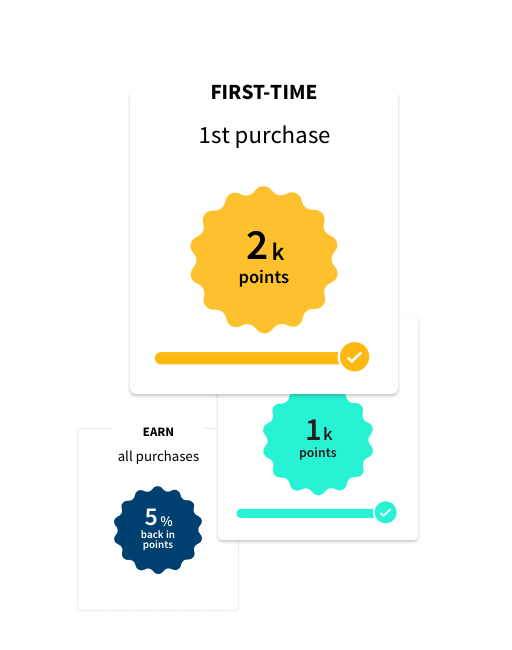Click the 'k' suffix in teal badge
Viewport: 512px width, 650px height.
[x=328, y=434]
